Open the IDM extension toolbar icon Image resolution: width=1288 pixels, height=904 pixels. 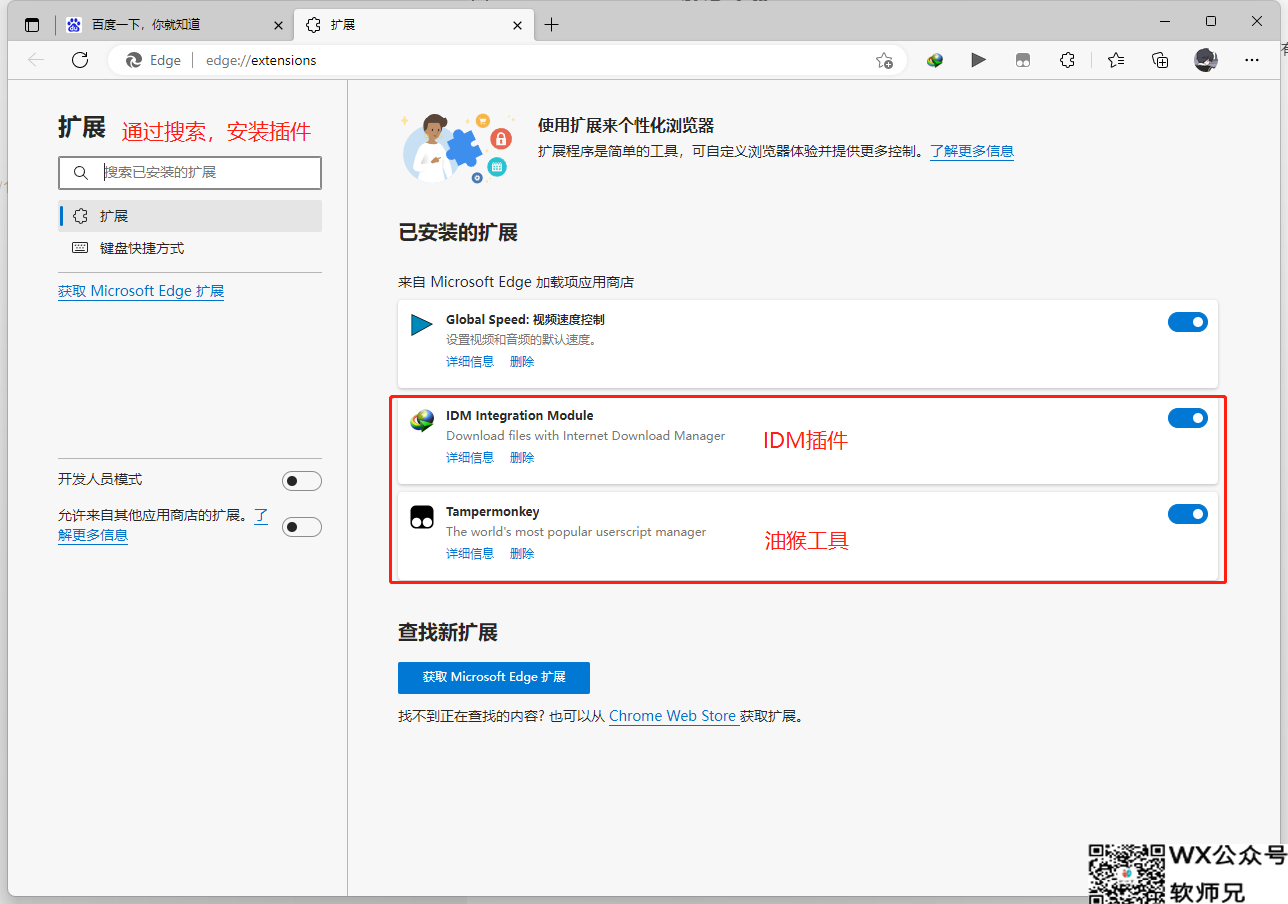click(935, 60)
